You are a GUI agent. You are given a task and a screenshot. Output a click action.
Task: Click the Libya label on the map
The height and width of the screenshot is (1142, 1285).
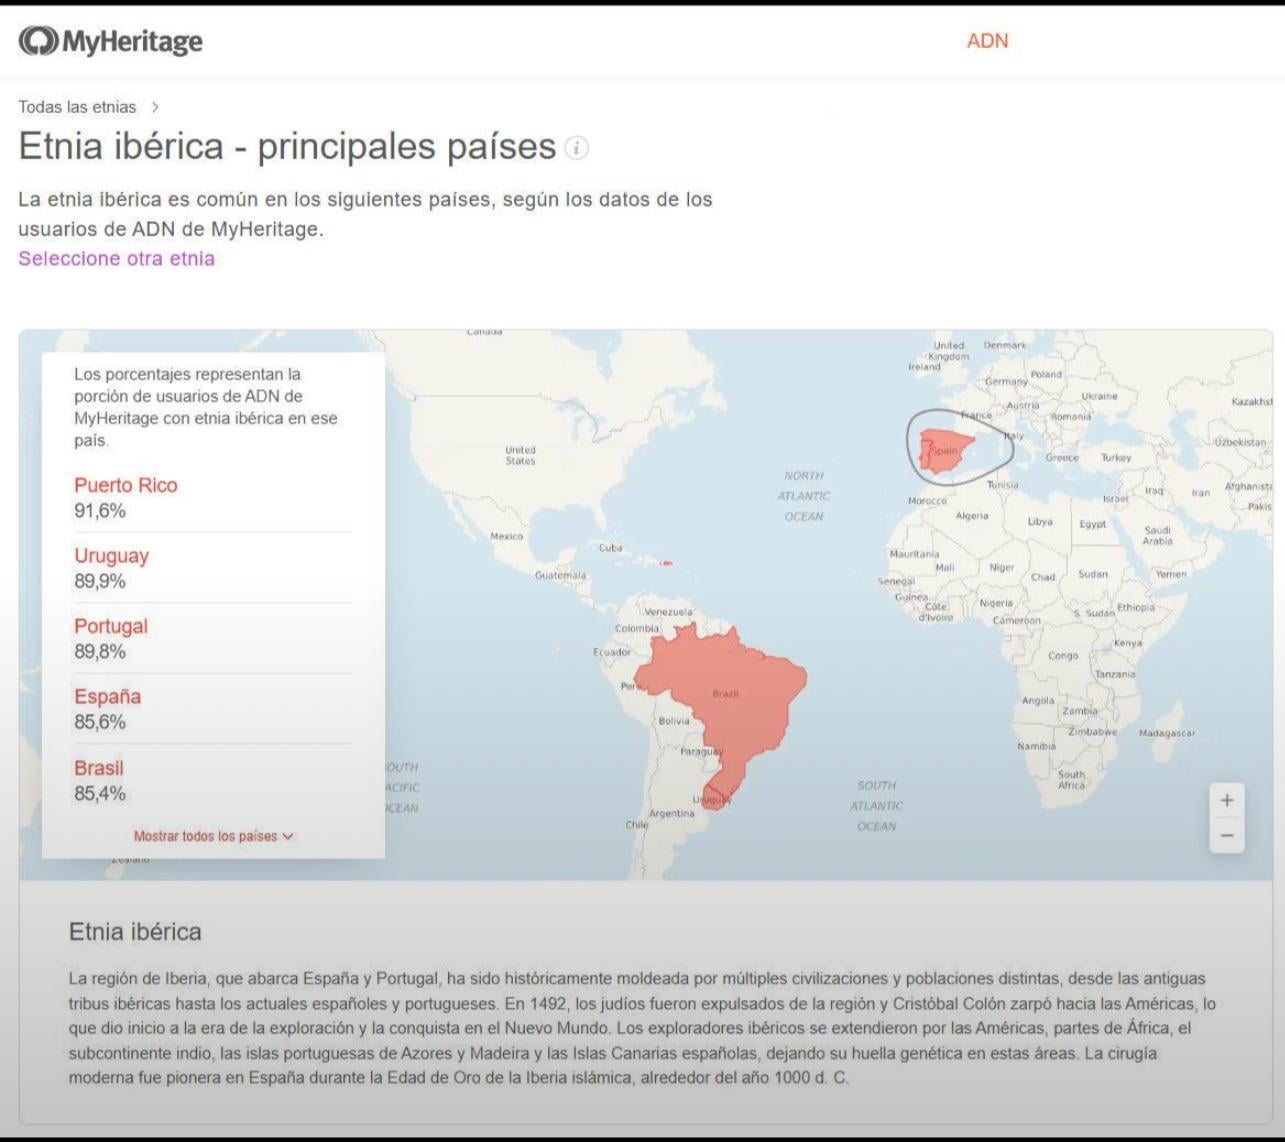(x=1040, y=521)
